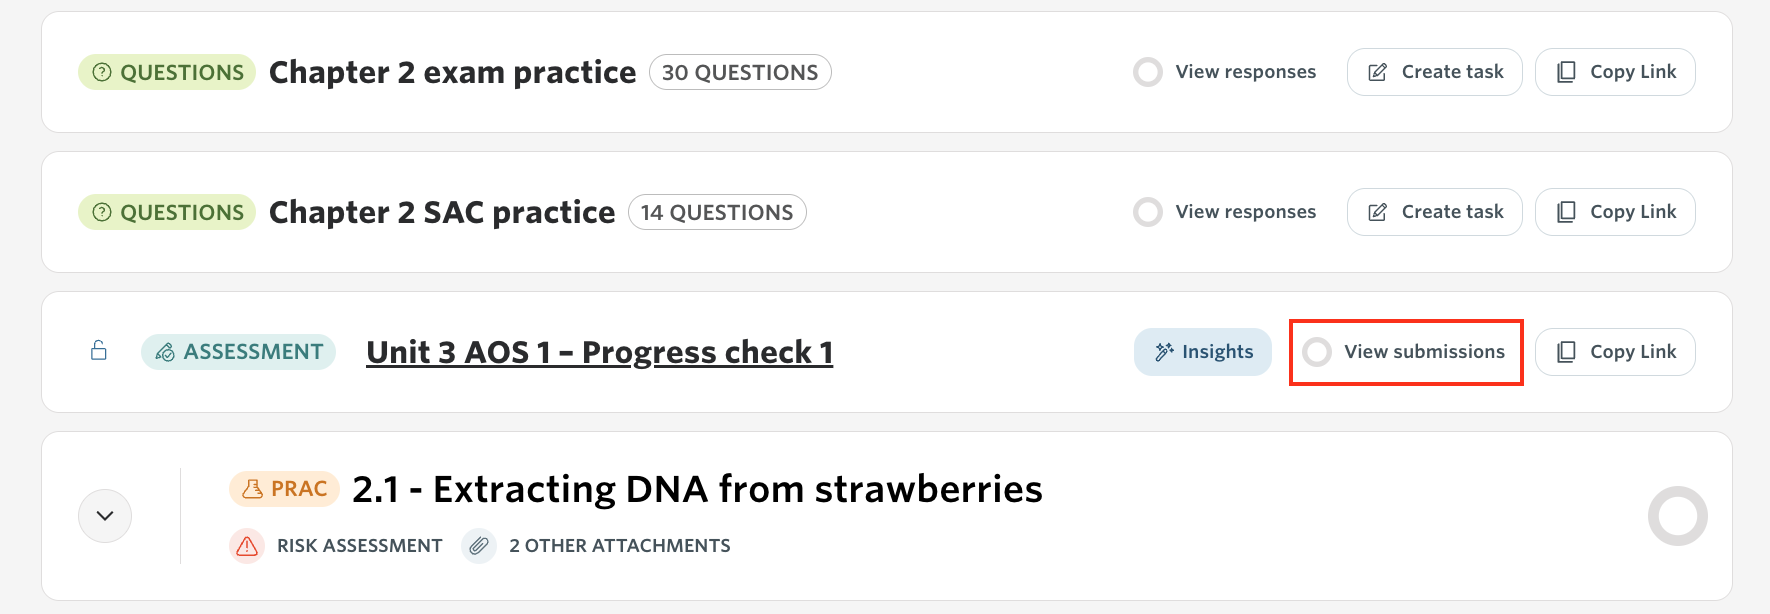
Task: Create task for Chapter 2 SAC practice
Action: click(1435, 212)
